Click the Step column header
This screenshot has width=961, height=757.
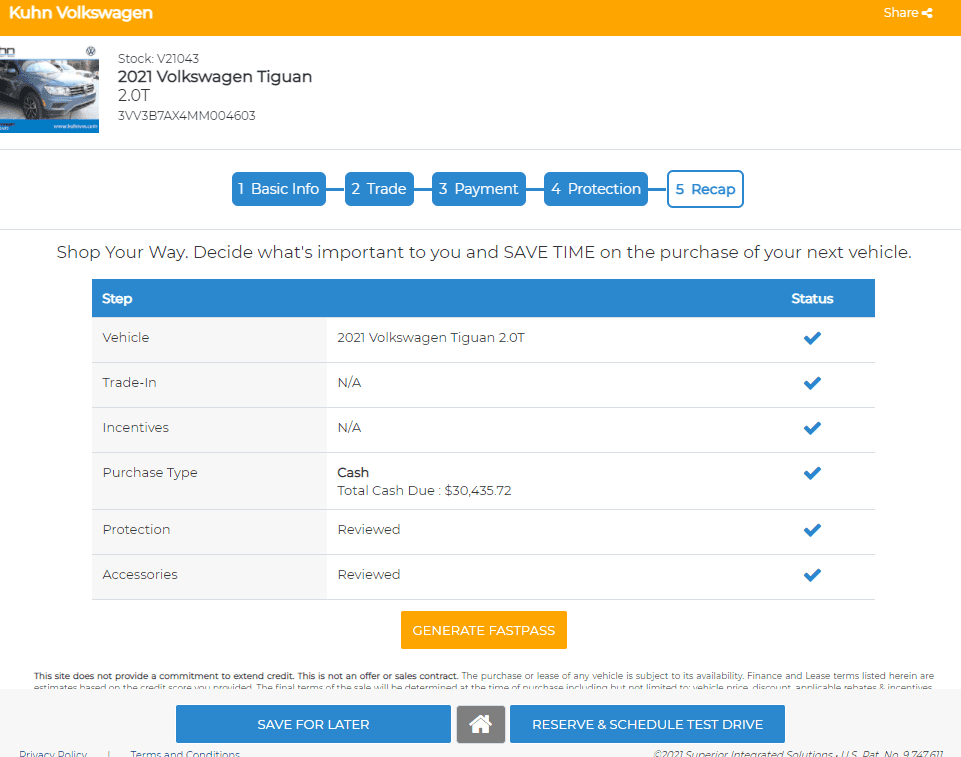(x=117, y=299)
